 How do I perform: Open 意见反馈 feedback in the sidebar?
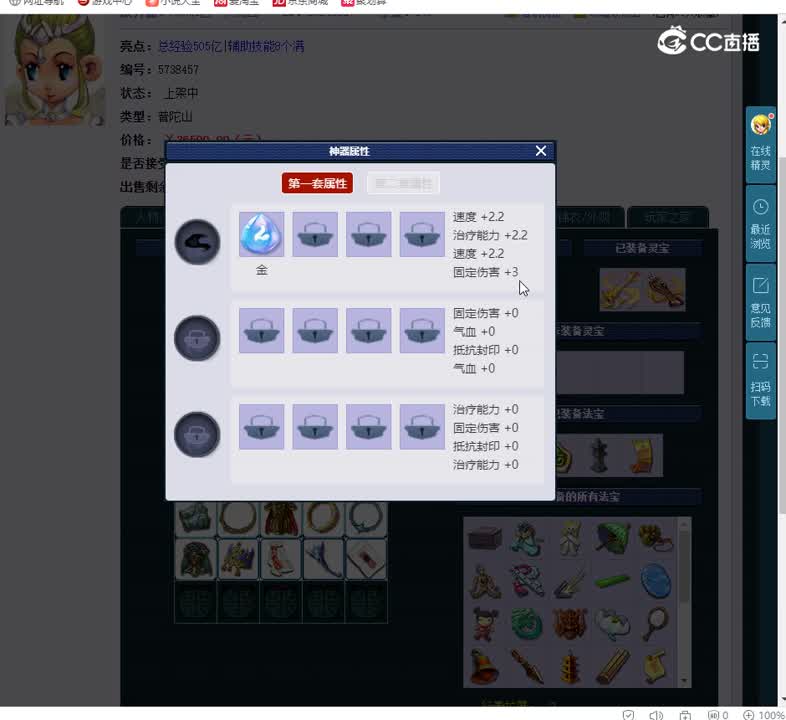coord(760,302)
